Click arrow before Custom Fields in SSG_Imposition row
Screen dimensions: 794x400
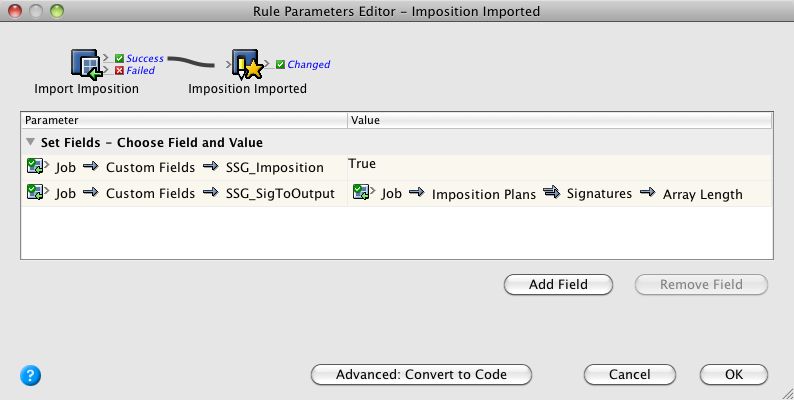(91, 166)
